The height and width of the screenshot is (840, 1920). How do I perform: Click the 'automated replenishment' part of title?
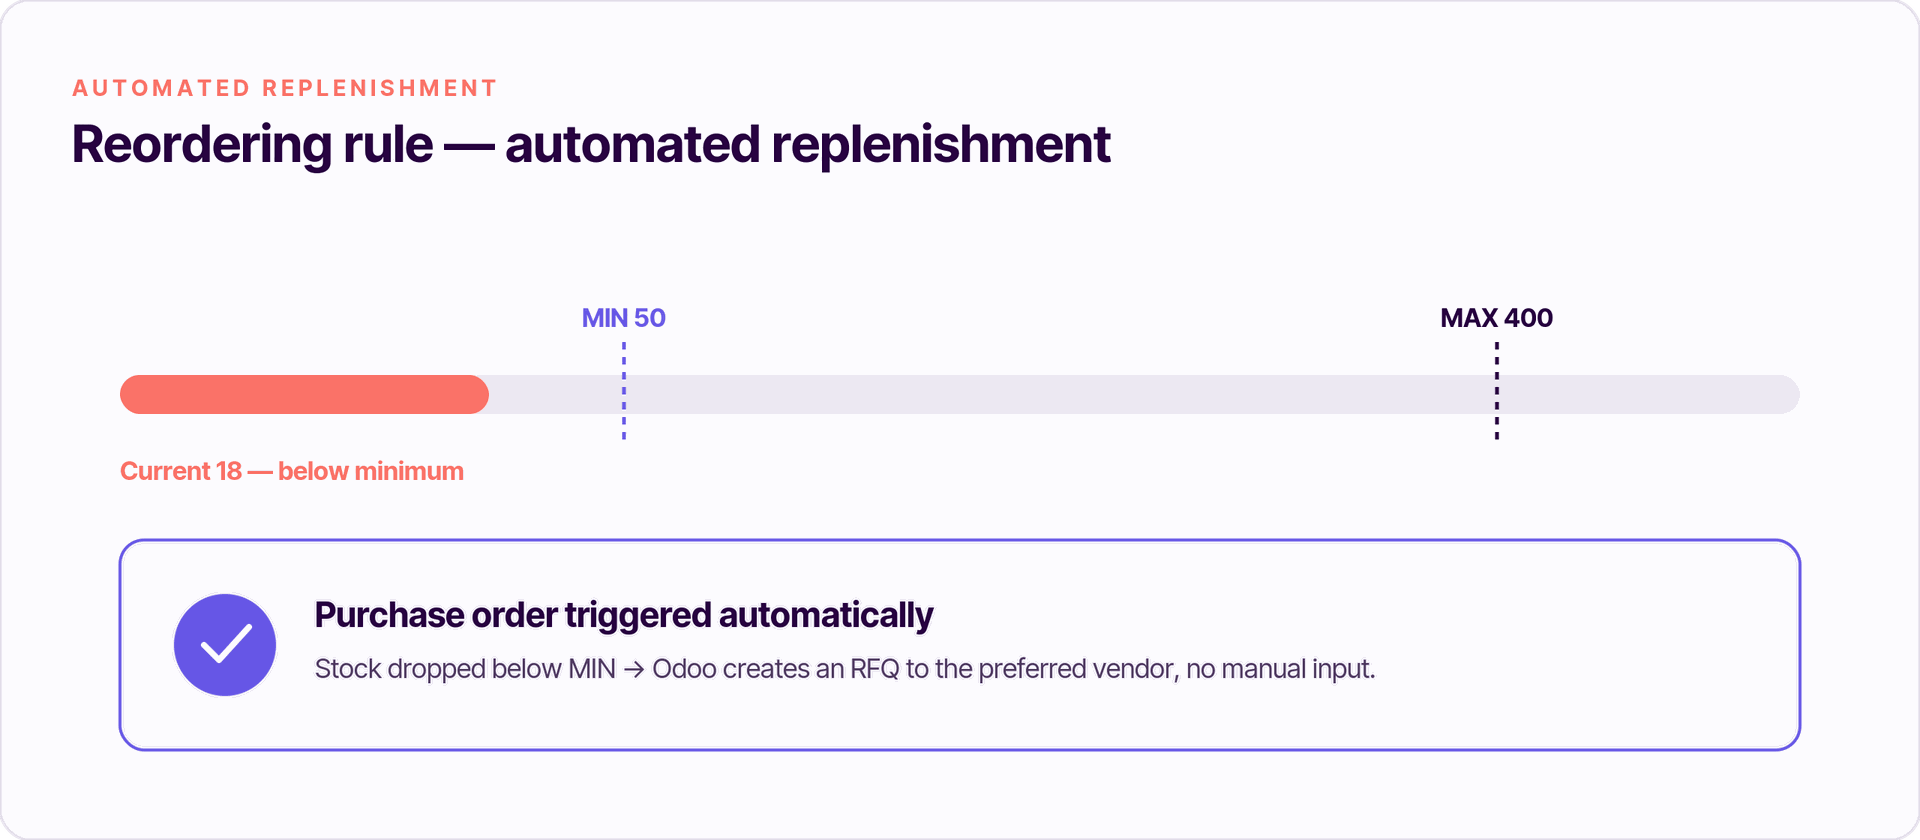pyautogui.click(x=808, y=144)
